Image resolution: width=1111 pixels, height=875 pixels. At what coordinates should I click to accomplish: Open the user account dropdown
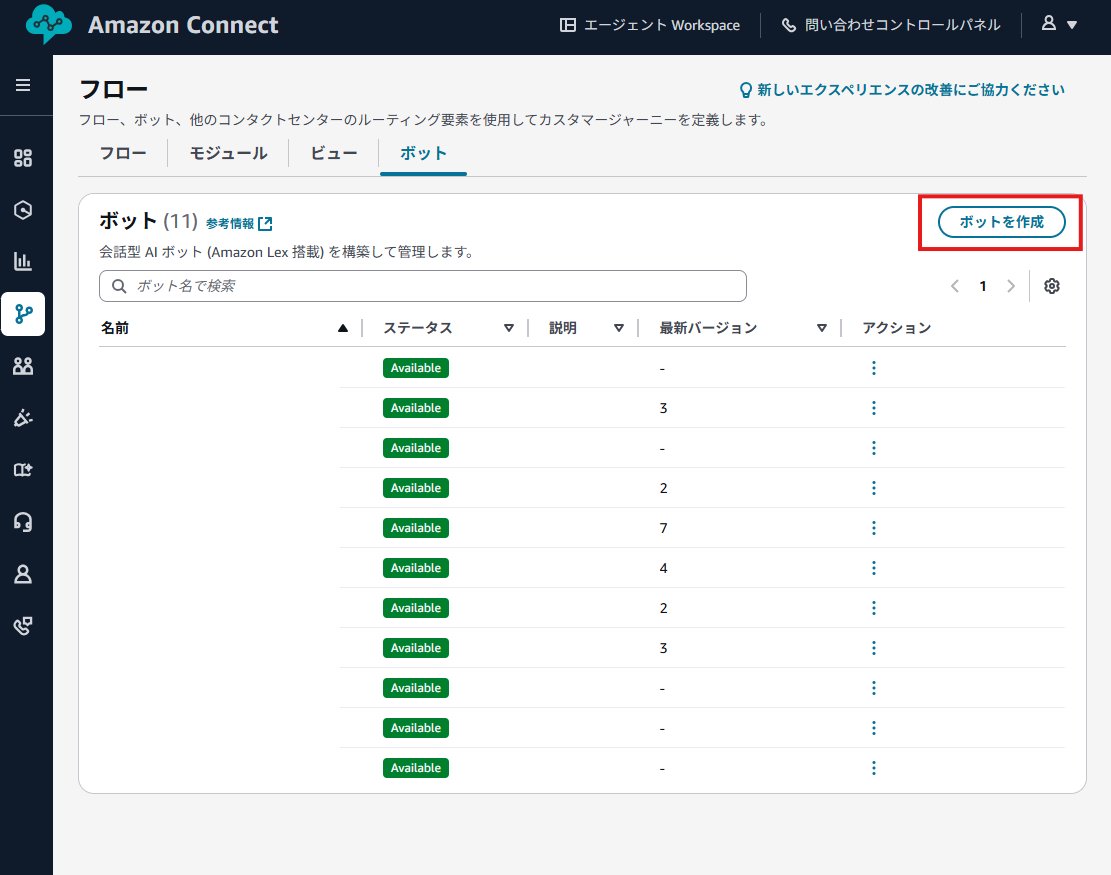[x=1059, y=25]
